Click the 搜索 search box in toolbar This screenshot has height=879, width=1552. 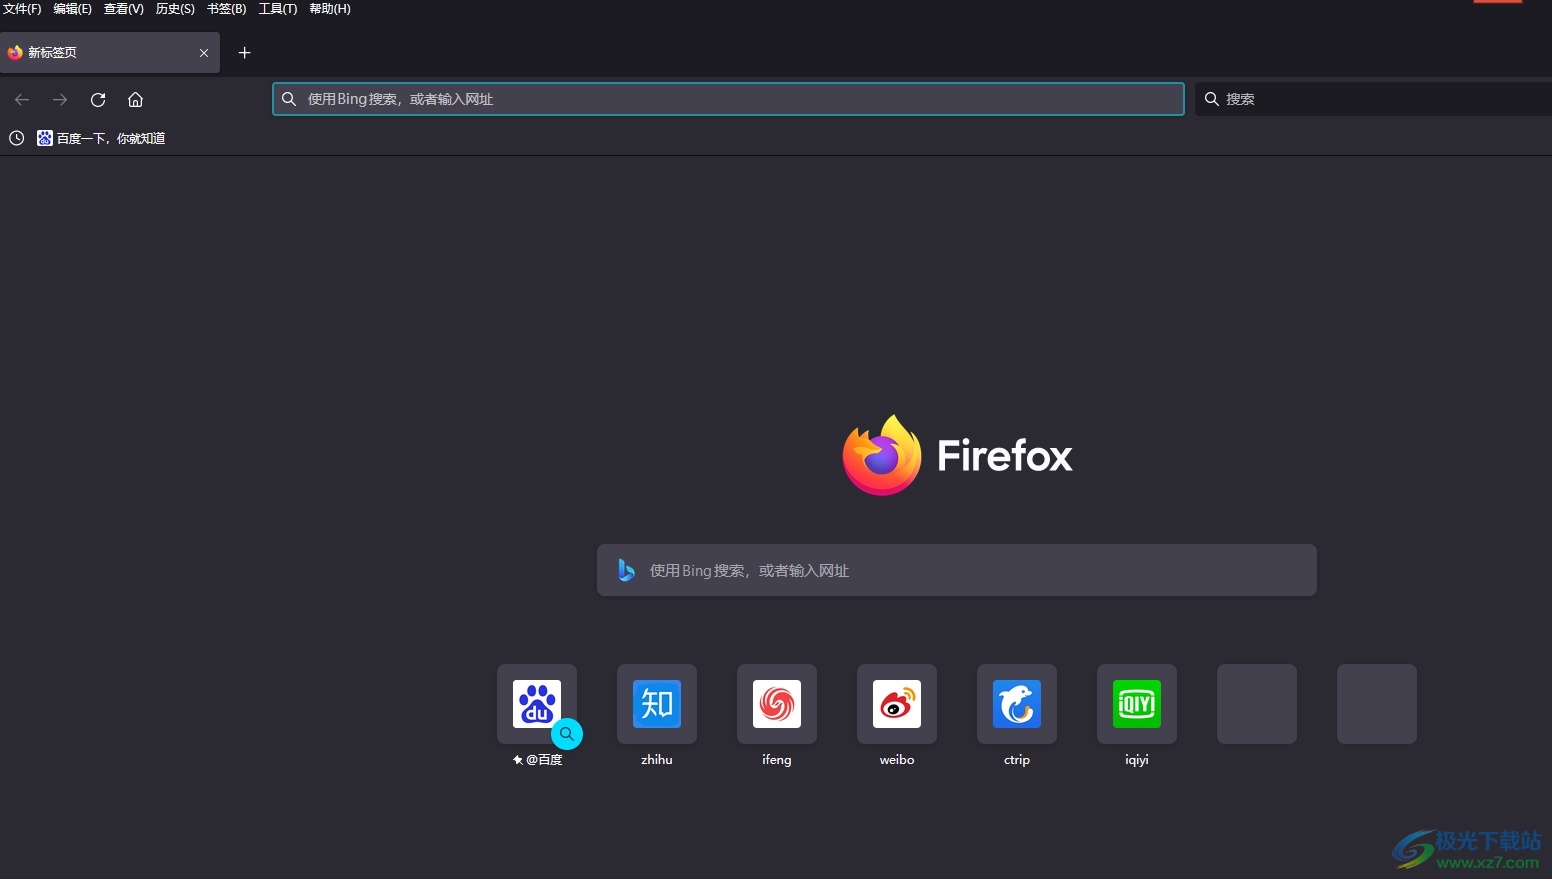pyautogui.click(x=1373, y=99)
